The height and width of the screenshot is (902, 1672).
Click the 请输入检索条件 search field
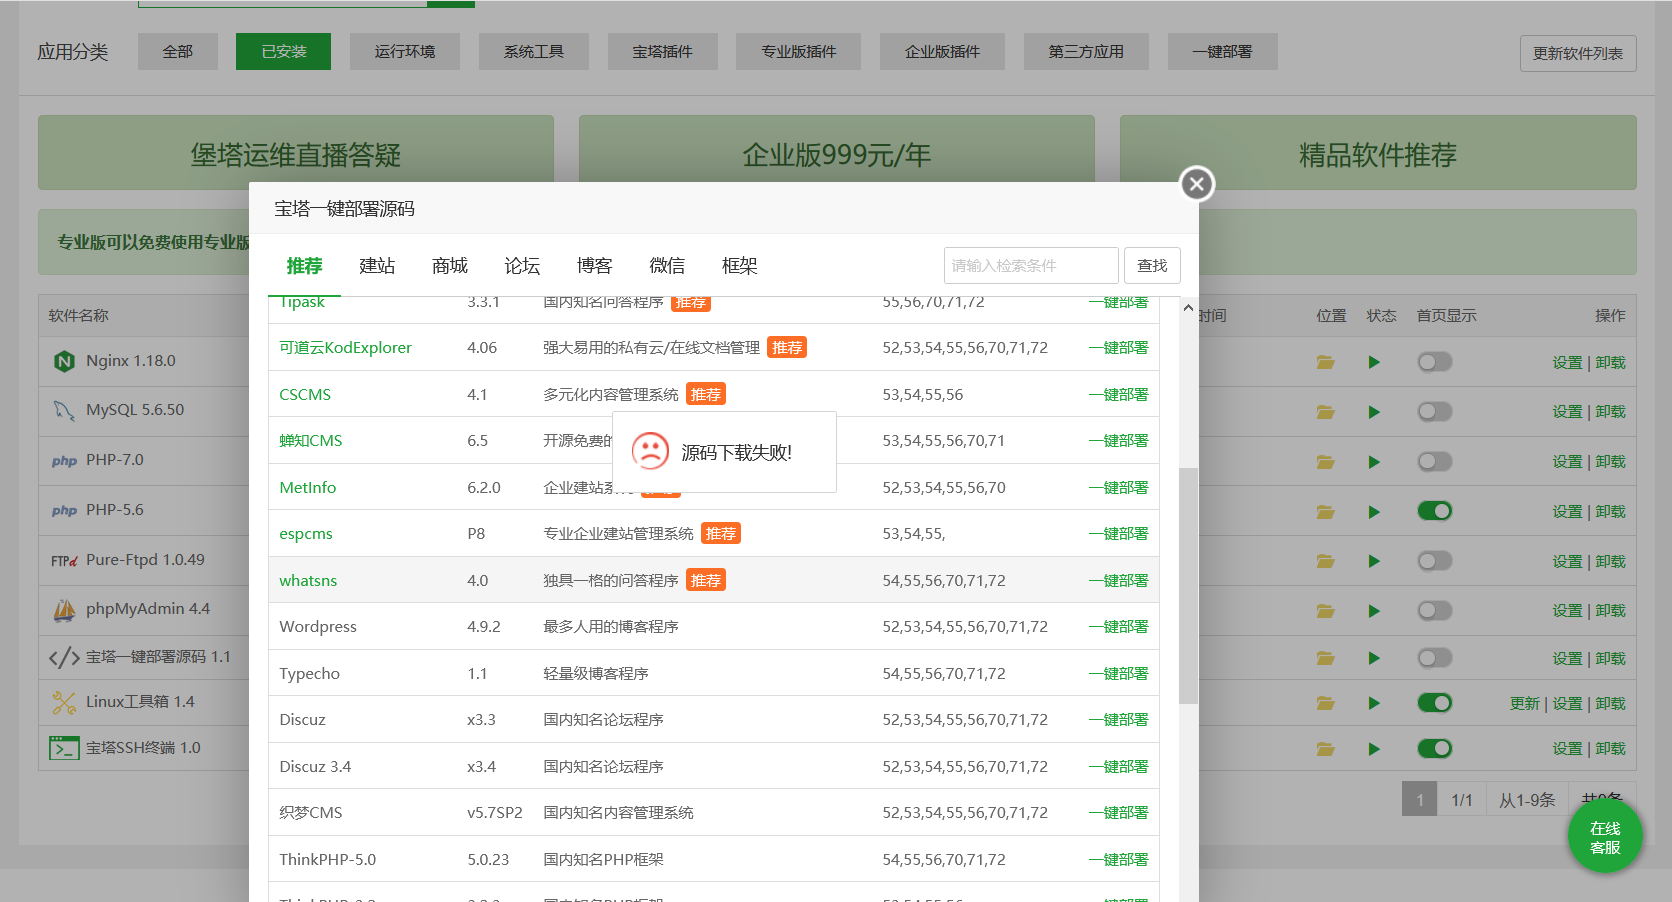coord(1031,266)
